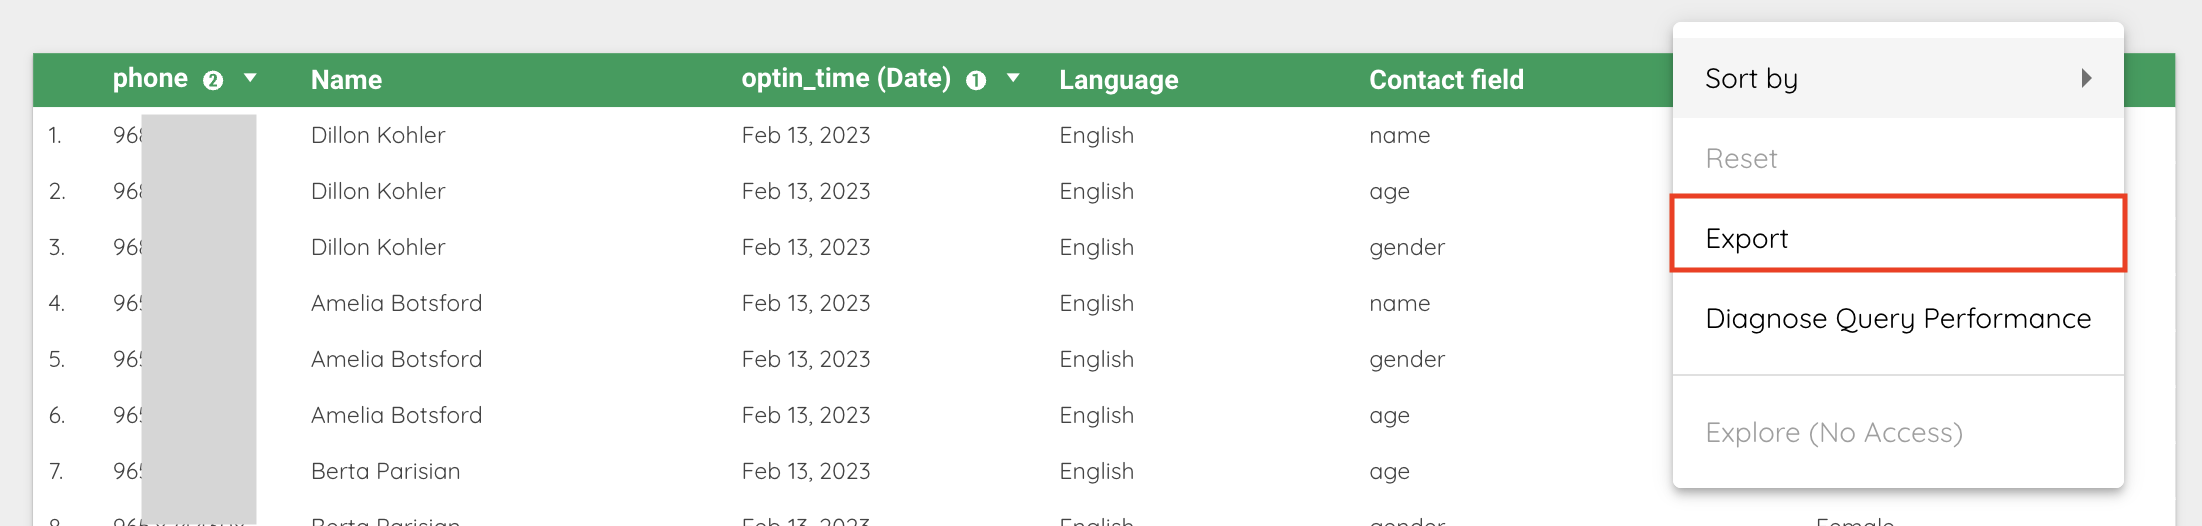This screenshot has width=2202, height=526.
Task: Click phone column sort arrow
Action: click(250, 78)
